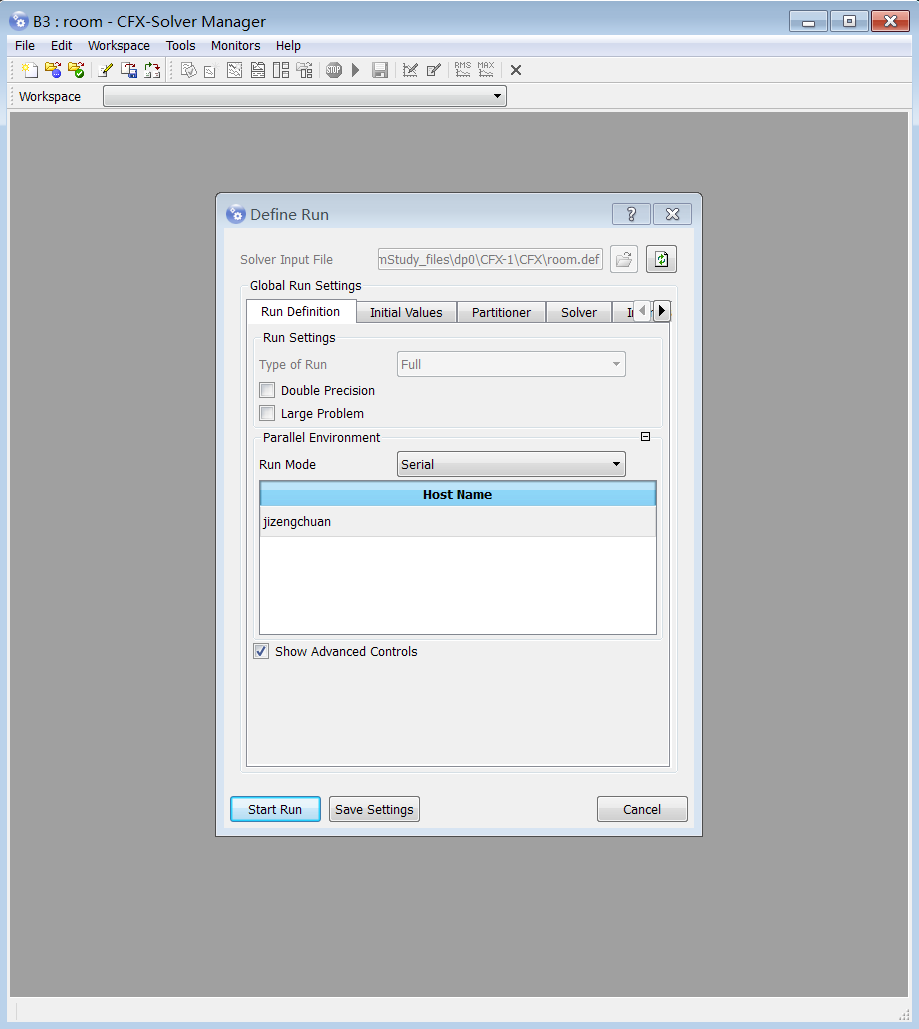Switch to the Solver tab
This screenshot has width=919, height=1029.
pyautogui.click(x=579, y=312)
